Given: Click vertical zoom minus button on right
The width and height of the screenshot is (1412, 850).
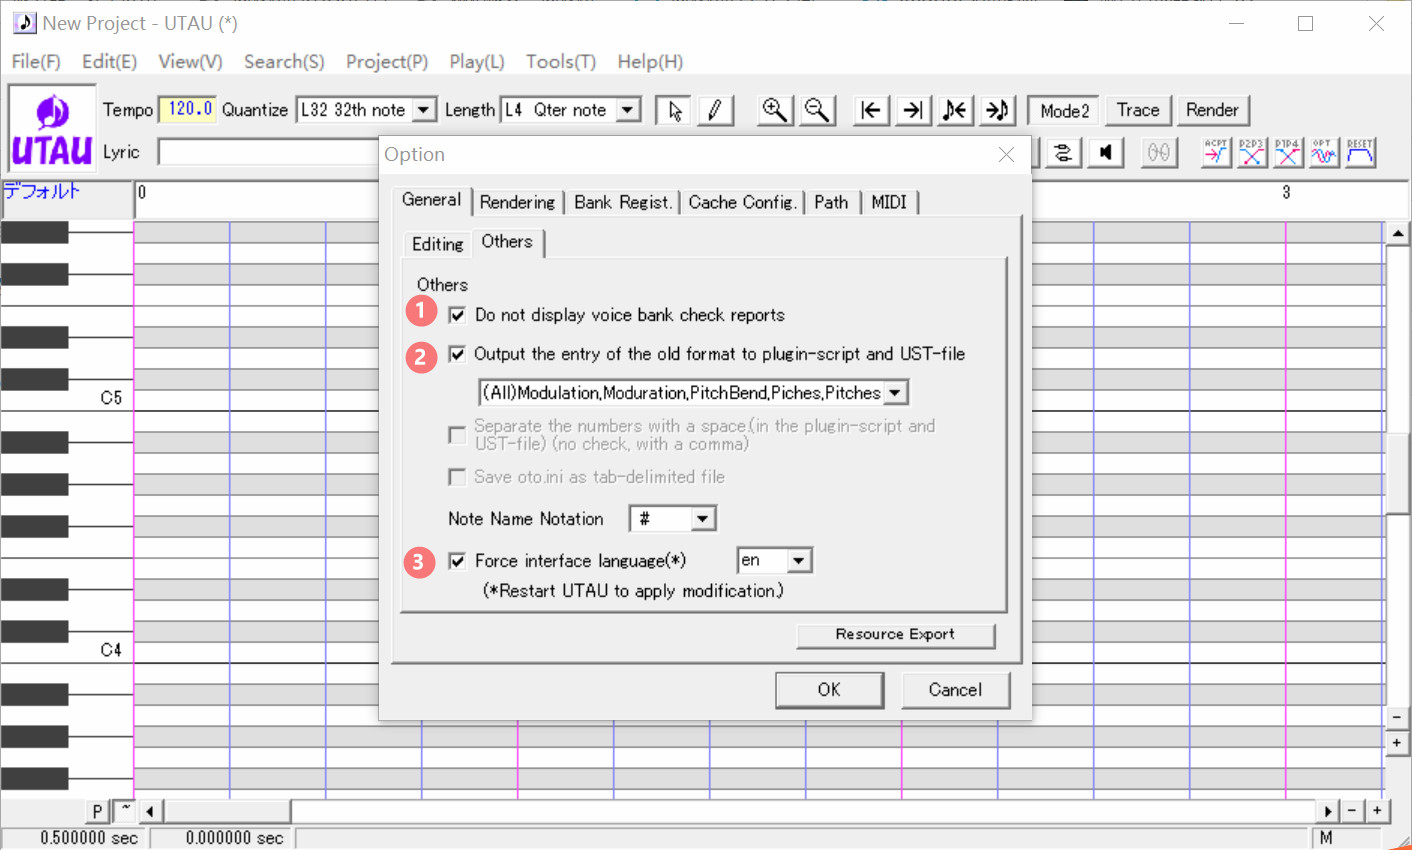Looking at the screenshot, I should pos(1397,718).
